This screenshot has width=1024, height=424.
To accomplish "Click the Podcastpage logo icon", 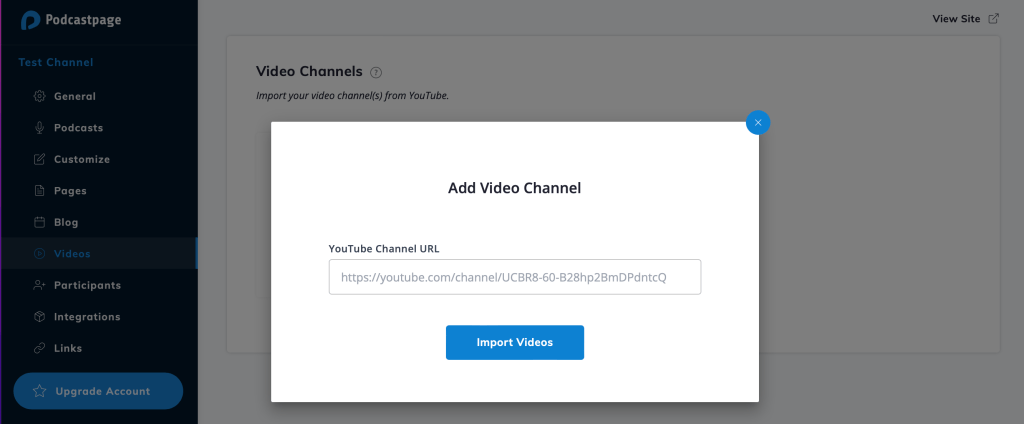I will point(30,20).
